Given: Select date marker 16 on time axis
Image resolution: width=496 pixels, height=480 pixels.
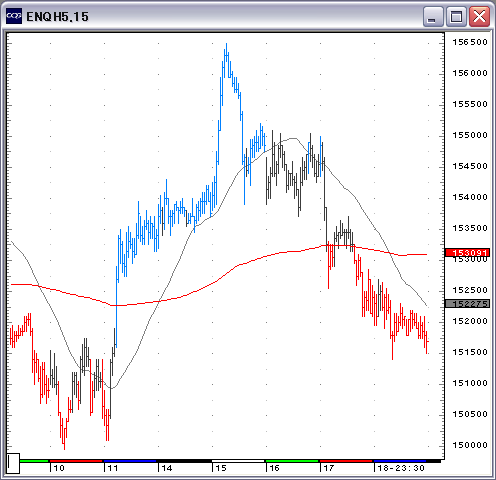Looking at the screenshot, I should 274,468.
